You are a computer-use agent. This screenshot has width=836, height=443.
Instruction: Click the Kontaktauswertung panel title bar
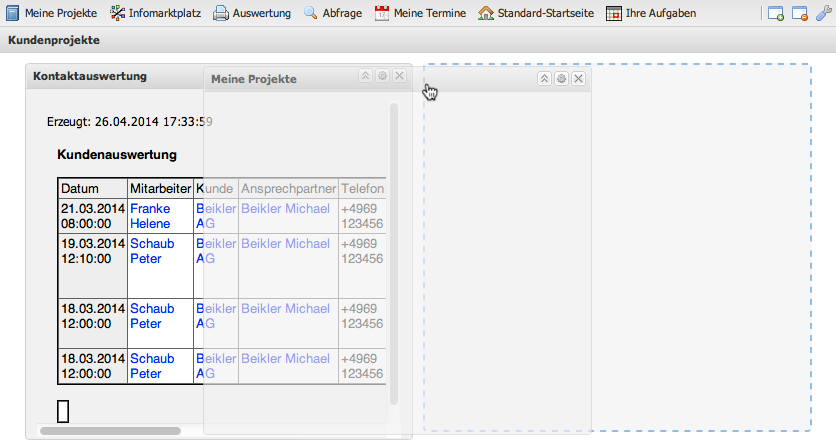pyautogui.click(x=110, y=77)
